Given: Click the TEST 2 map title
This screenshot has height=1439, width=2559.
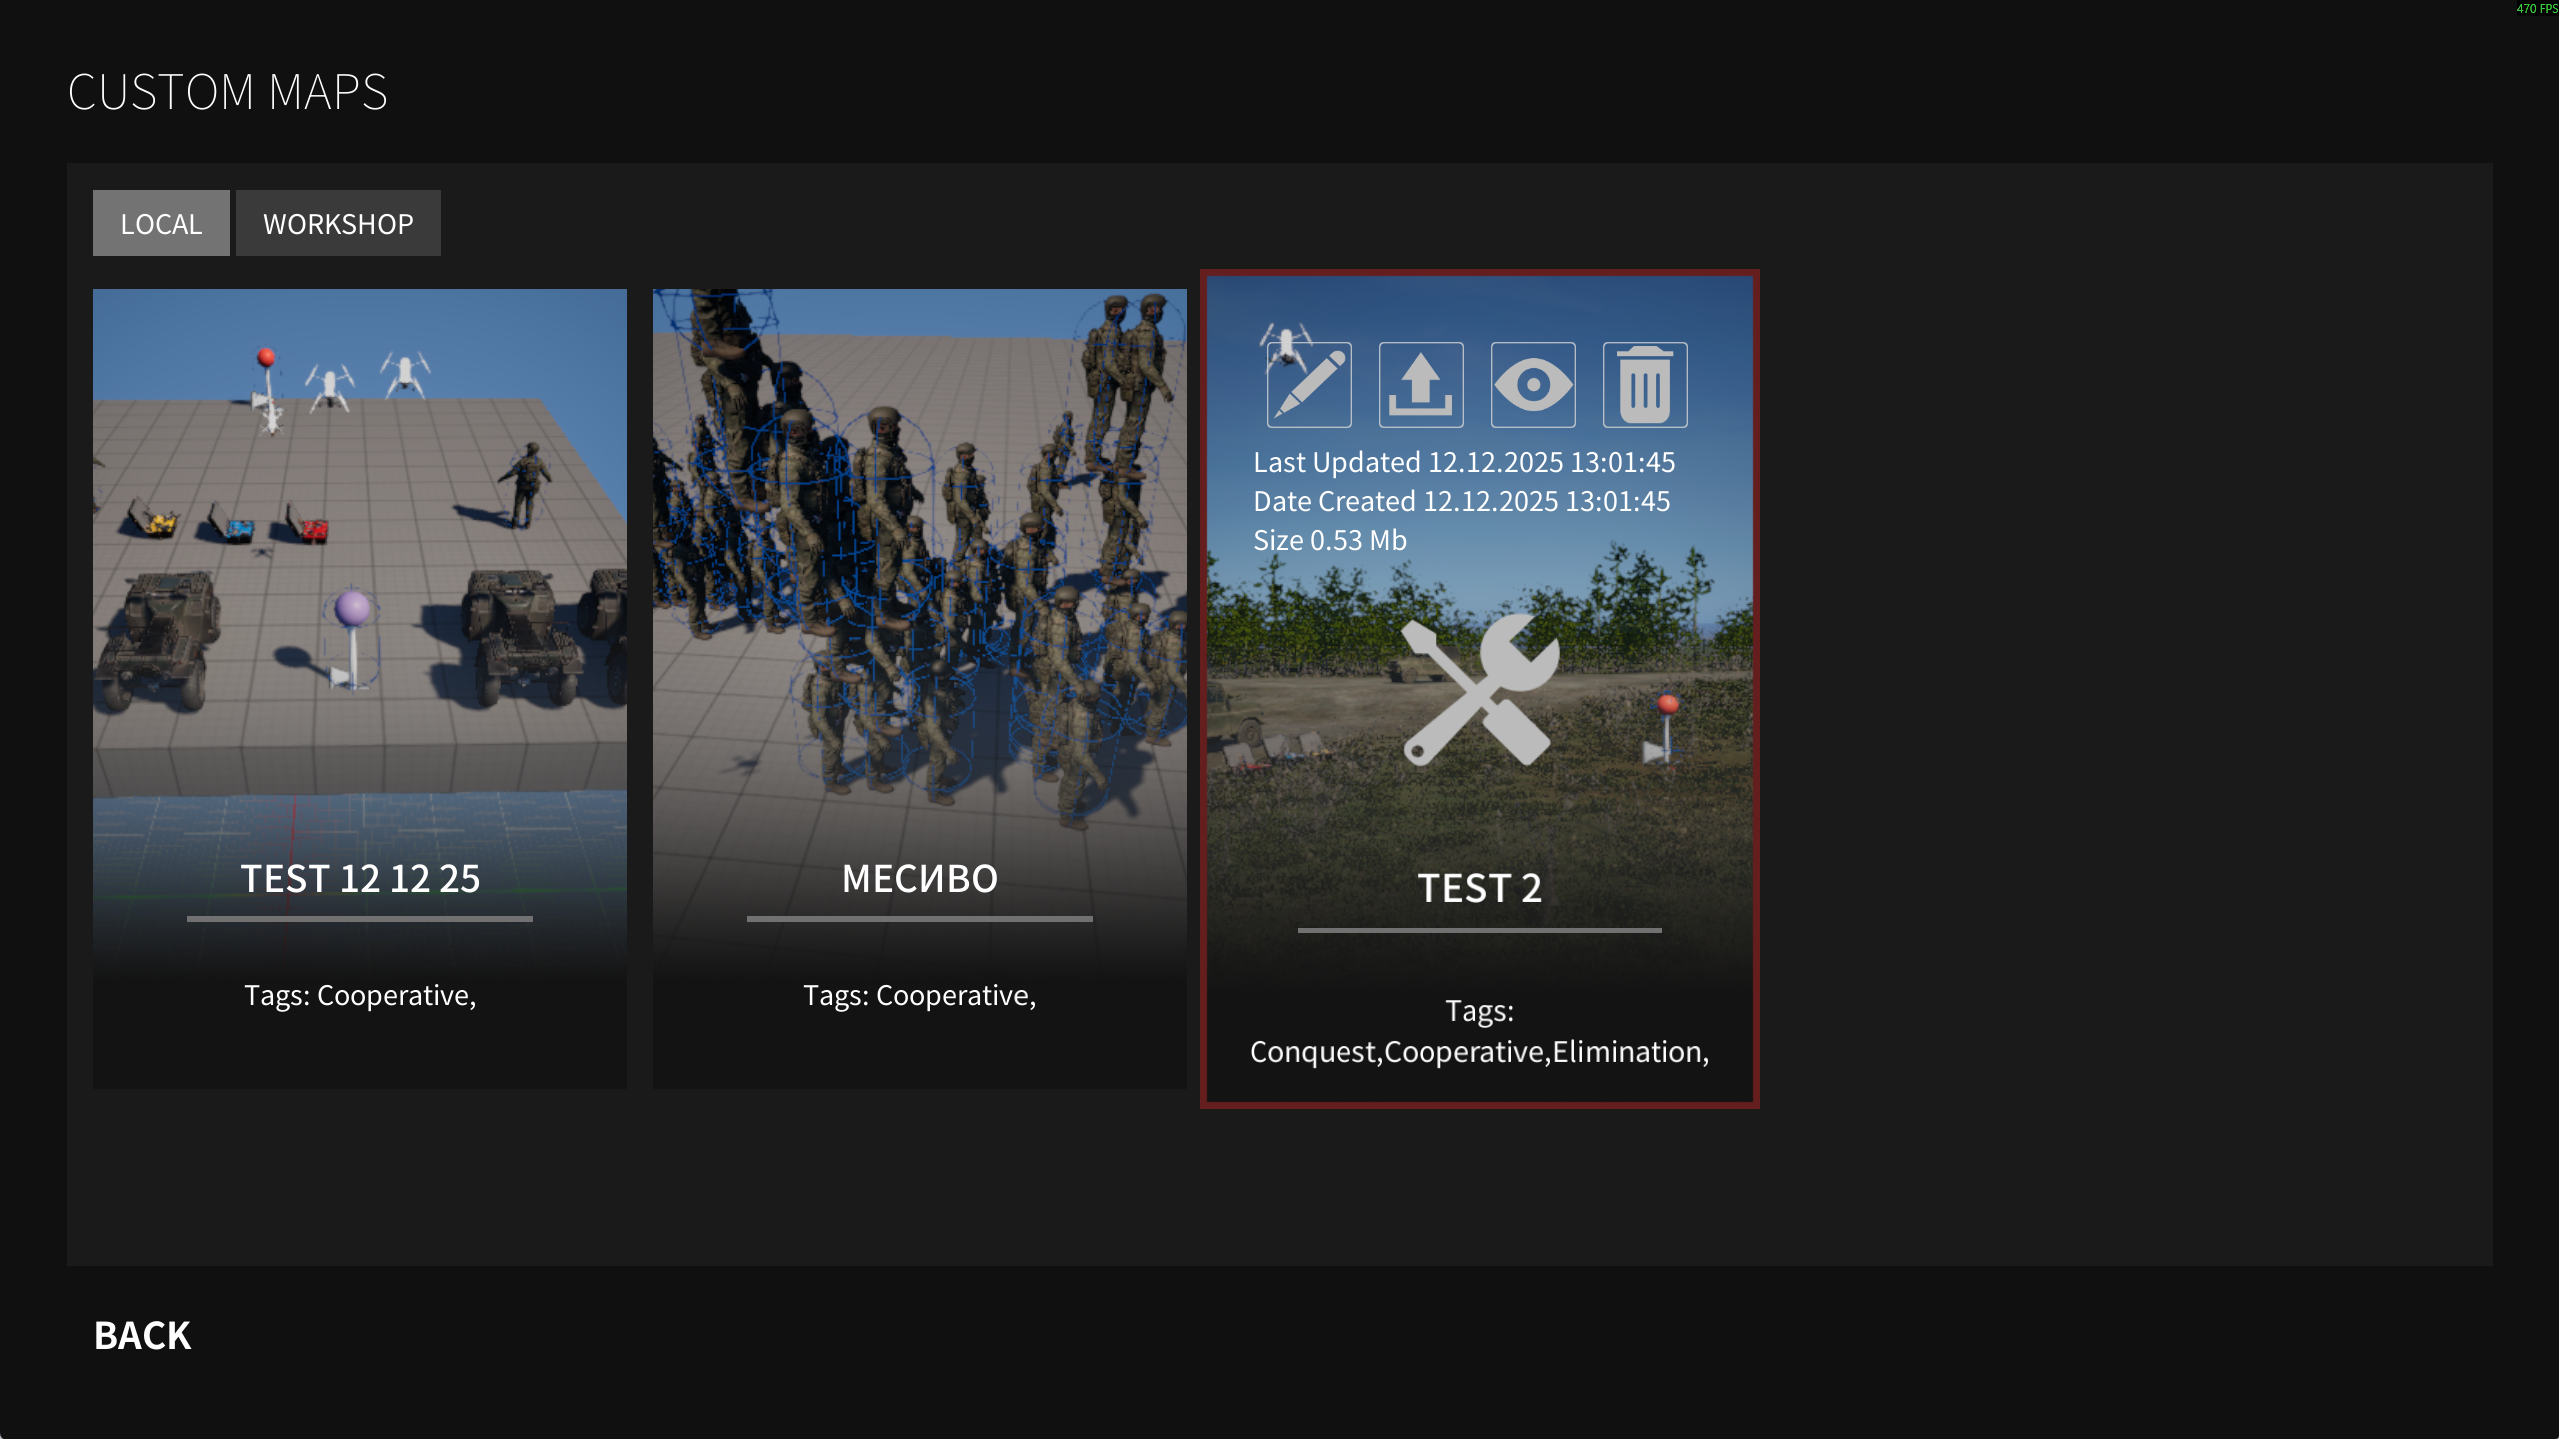Looking at the screenshot, I should pyautogui.click(x=1480, y=888).
